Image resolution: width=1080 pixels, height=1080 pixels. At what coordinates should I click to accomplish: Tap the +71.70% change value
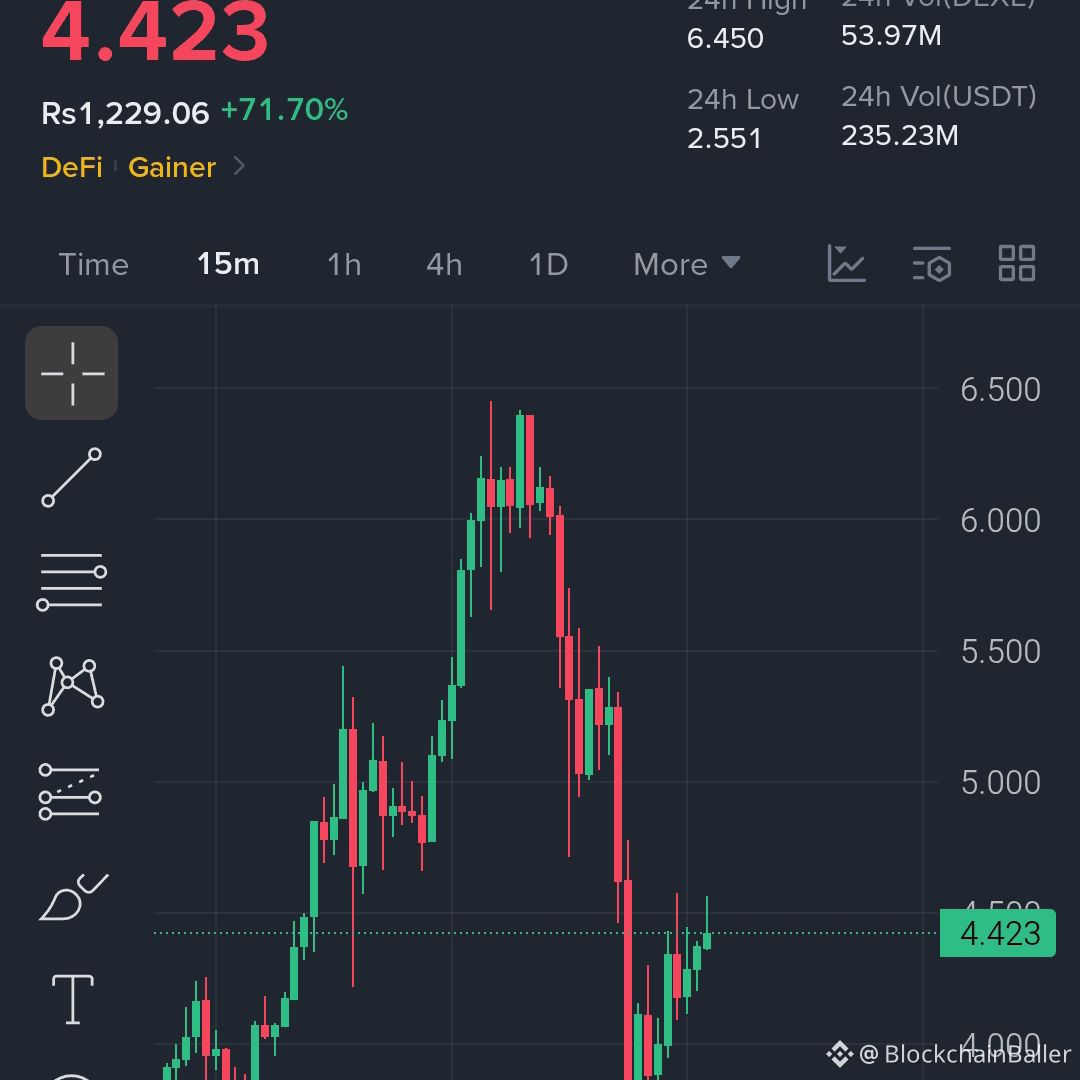click(x=284, y=110)
